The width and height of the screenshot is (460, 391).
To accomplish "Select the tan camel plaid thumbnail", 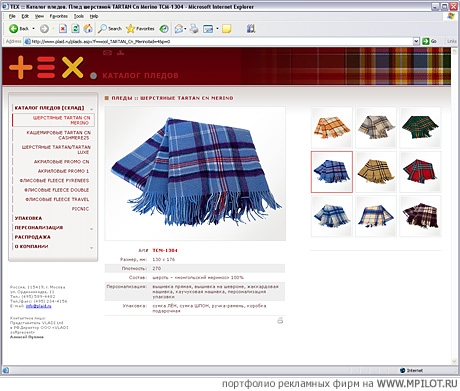I will [x=376, y=172].
